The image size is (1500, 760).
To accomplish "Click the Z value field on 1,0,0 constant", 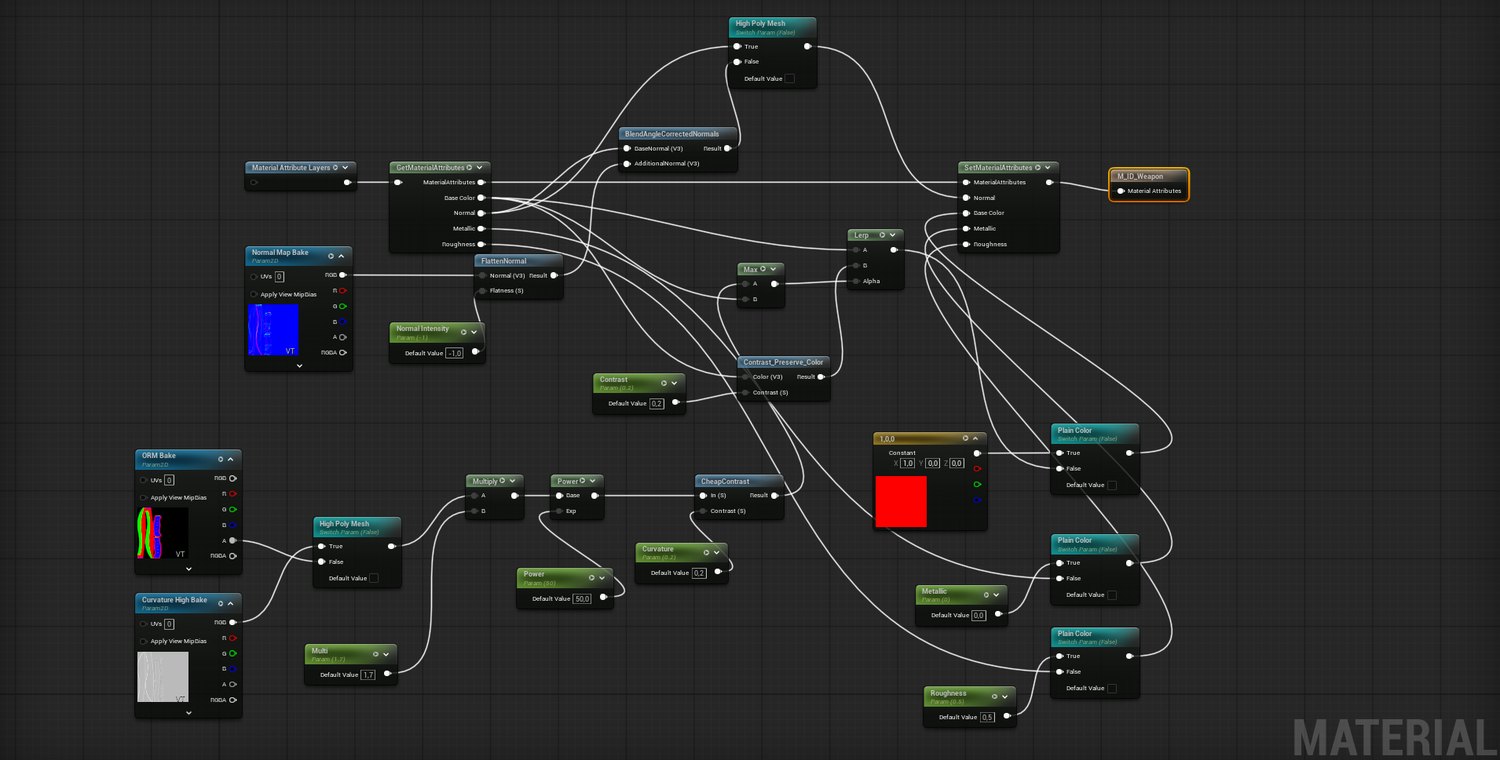I will [958, 463].
